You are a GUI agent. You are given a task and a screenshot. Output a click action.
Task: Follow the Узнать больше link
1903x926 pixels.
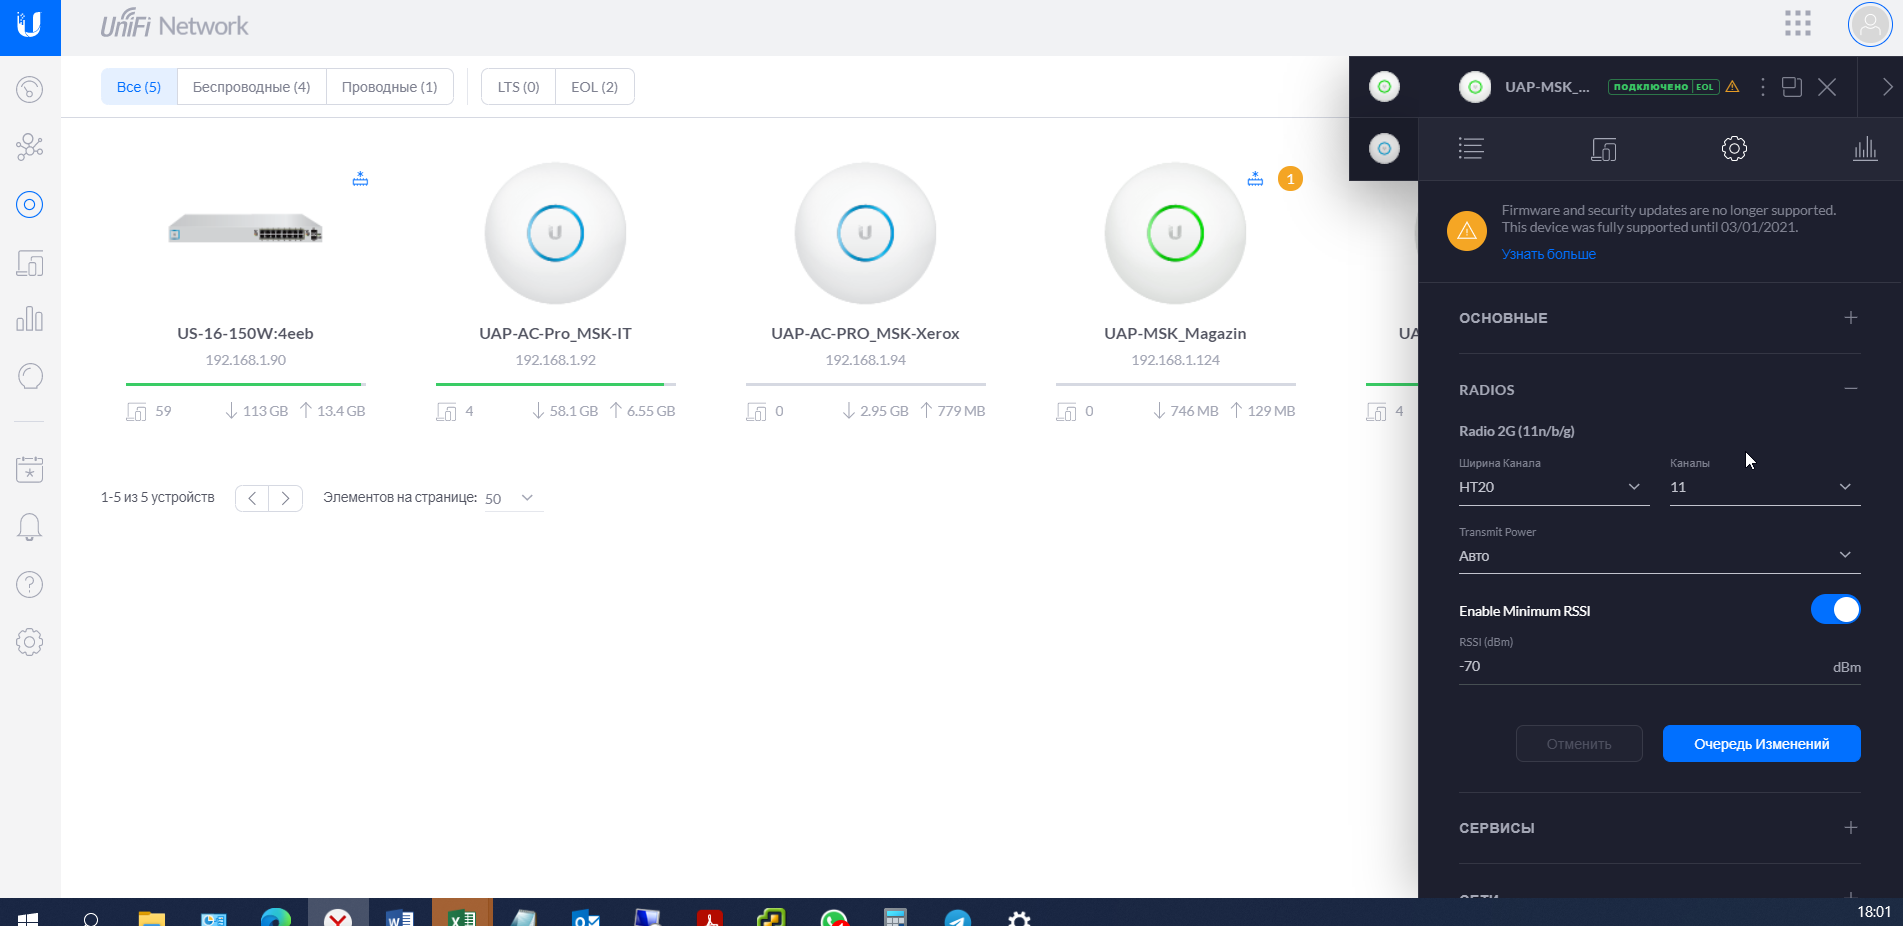coord(1548,255)
